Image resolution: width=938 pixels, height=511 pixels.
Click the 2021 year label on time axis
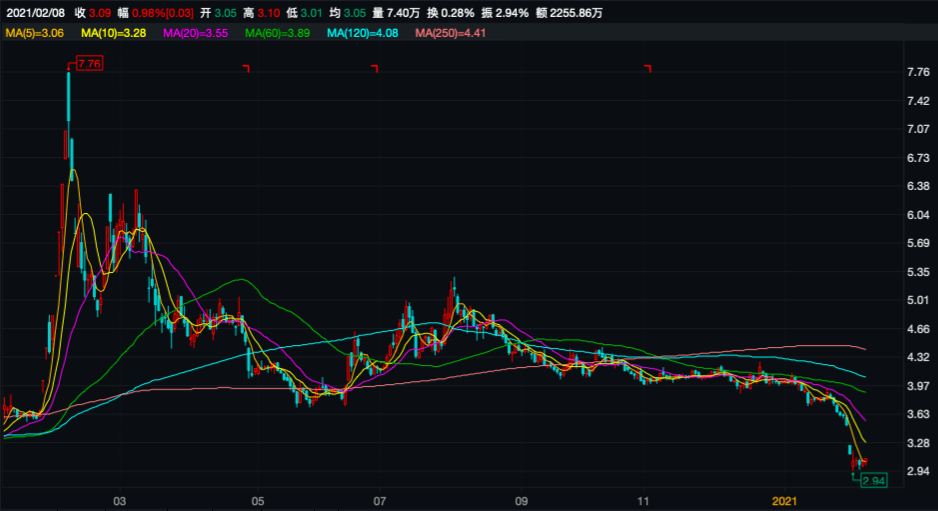[x=785, y=500]
